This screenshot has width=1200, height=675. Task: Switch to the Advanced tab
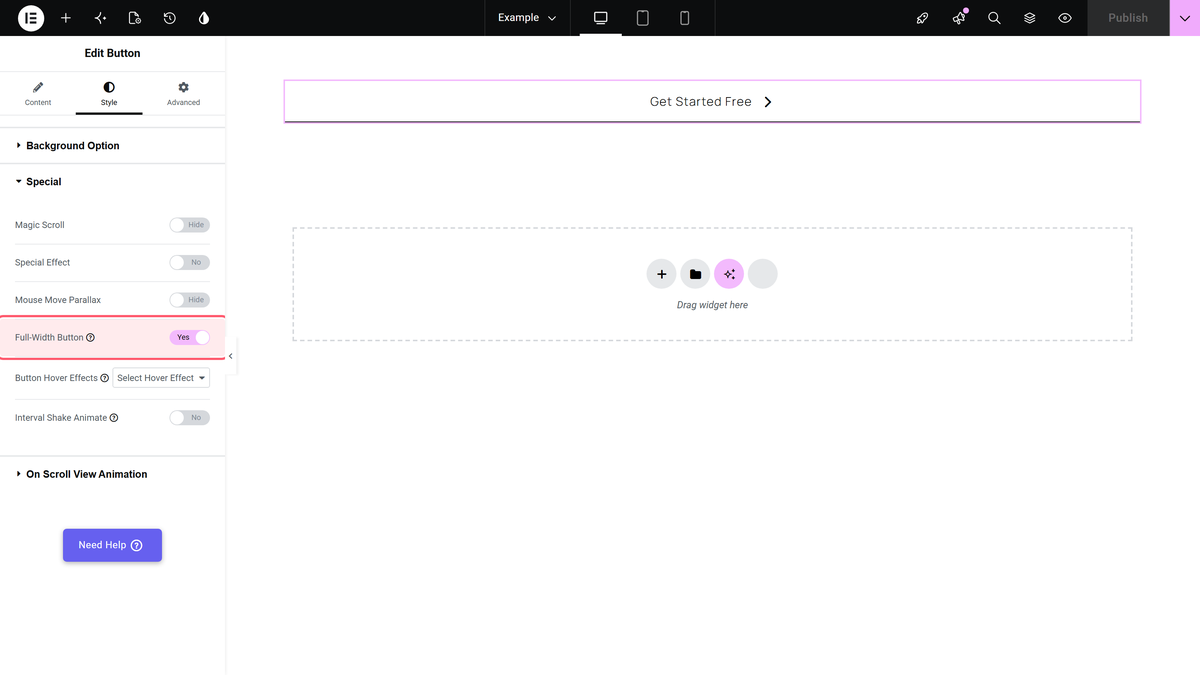183,95
